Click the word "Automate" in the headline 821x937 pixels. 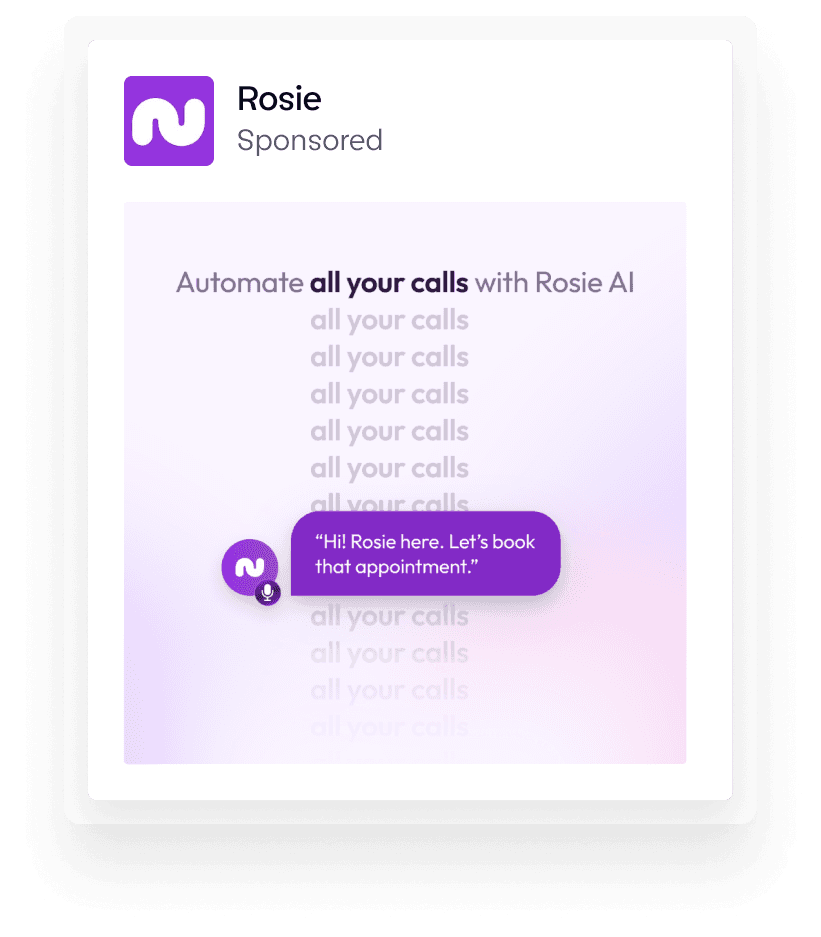[240, 283]
